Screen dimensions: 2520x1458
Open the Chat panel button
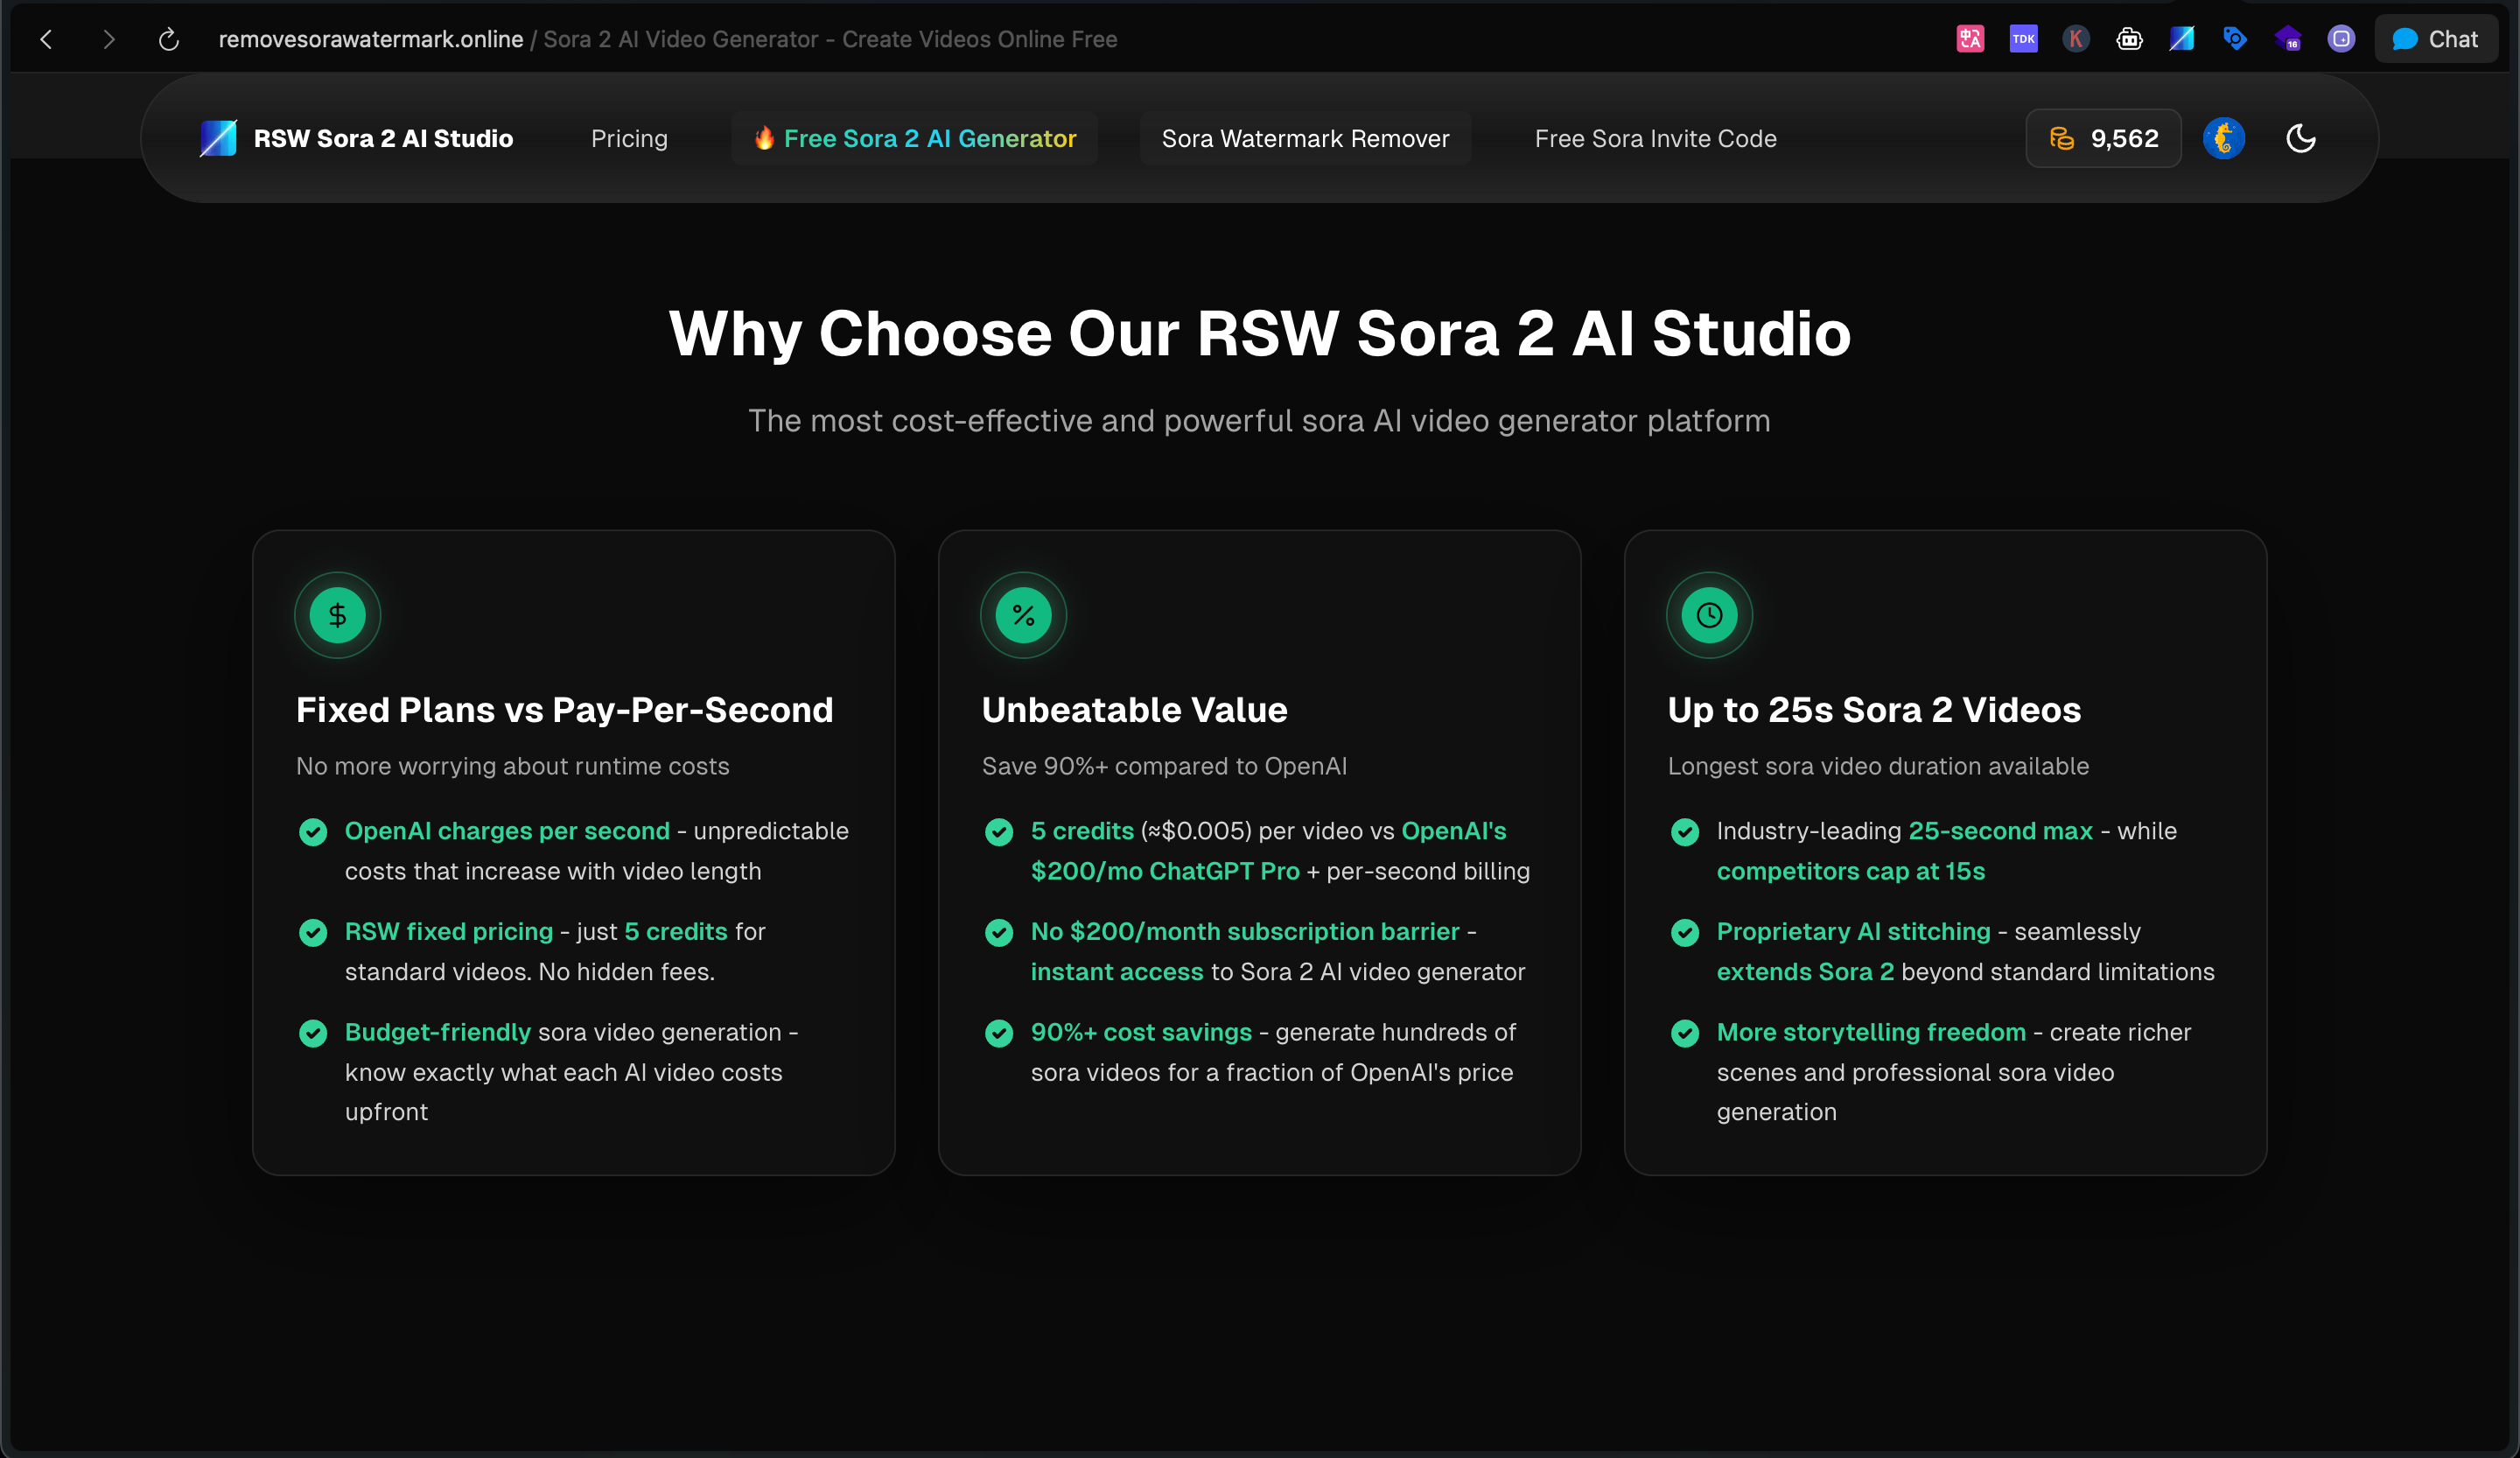(2435, 39)
